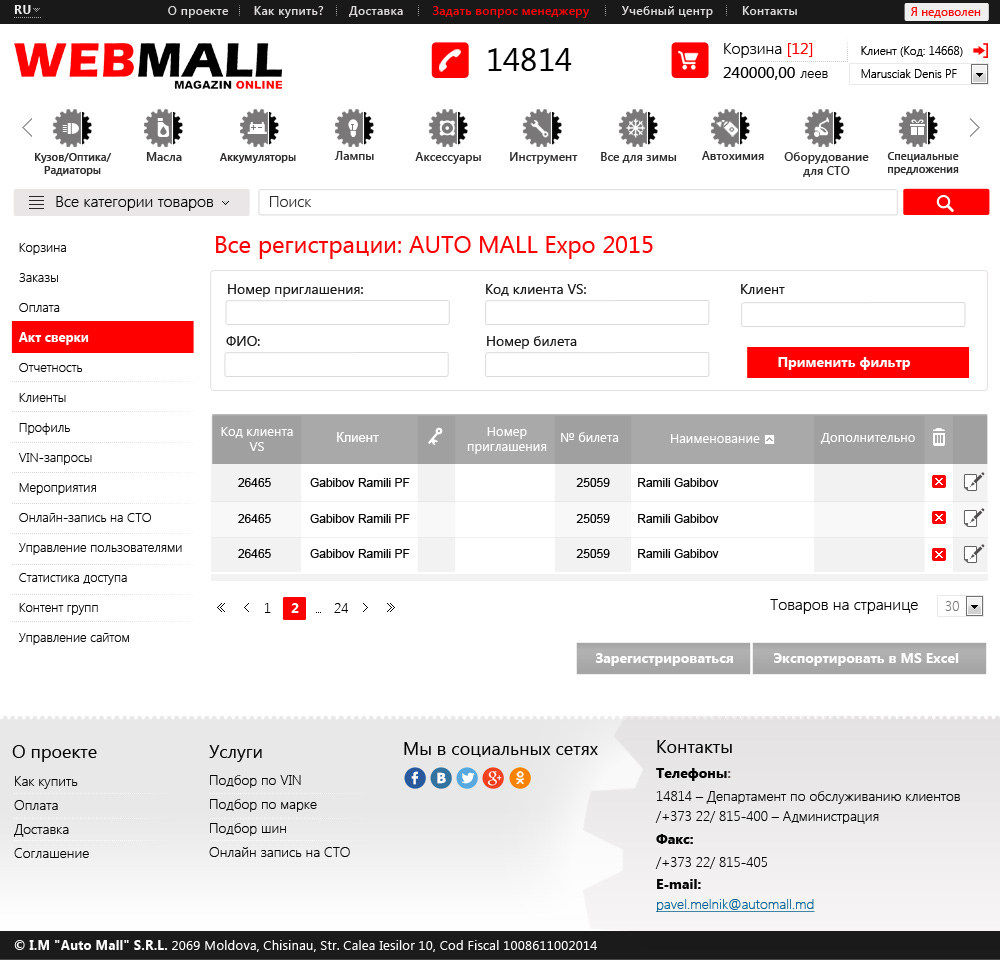Focus the Поиск search field
The width and height of the screenshot is (1000, 960).
578,202
